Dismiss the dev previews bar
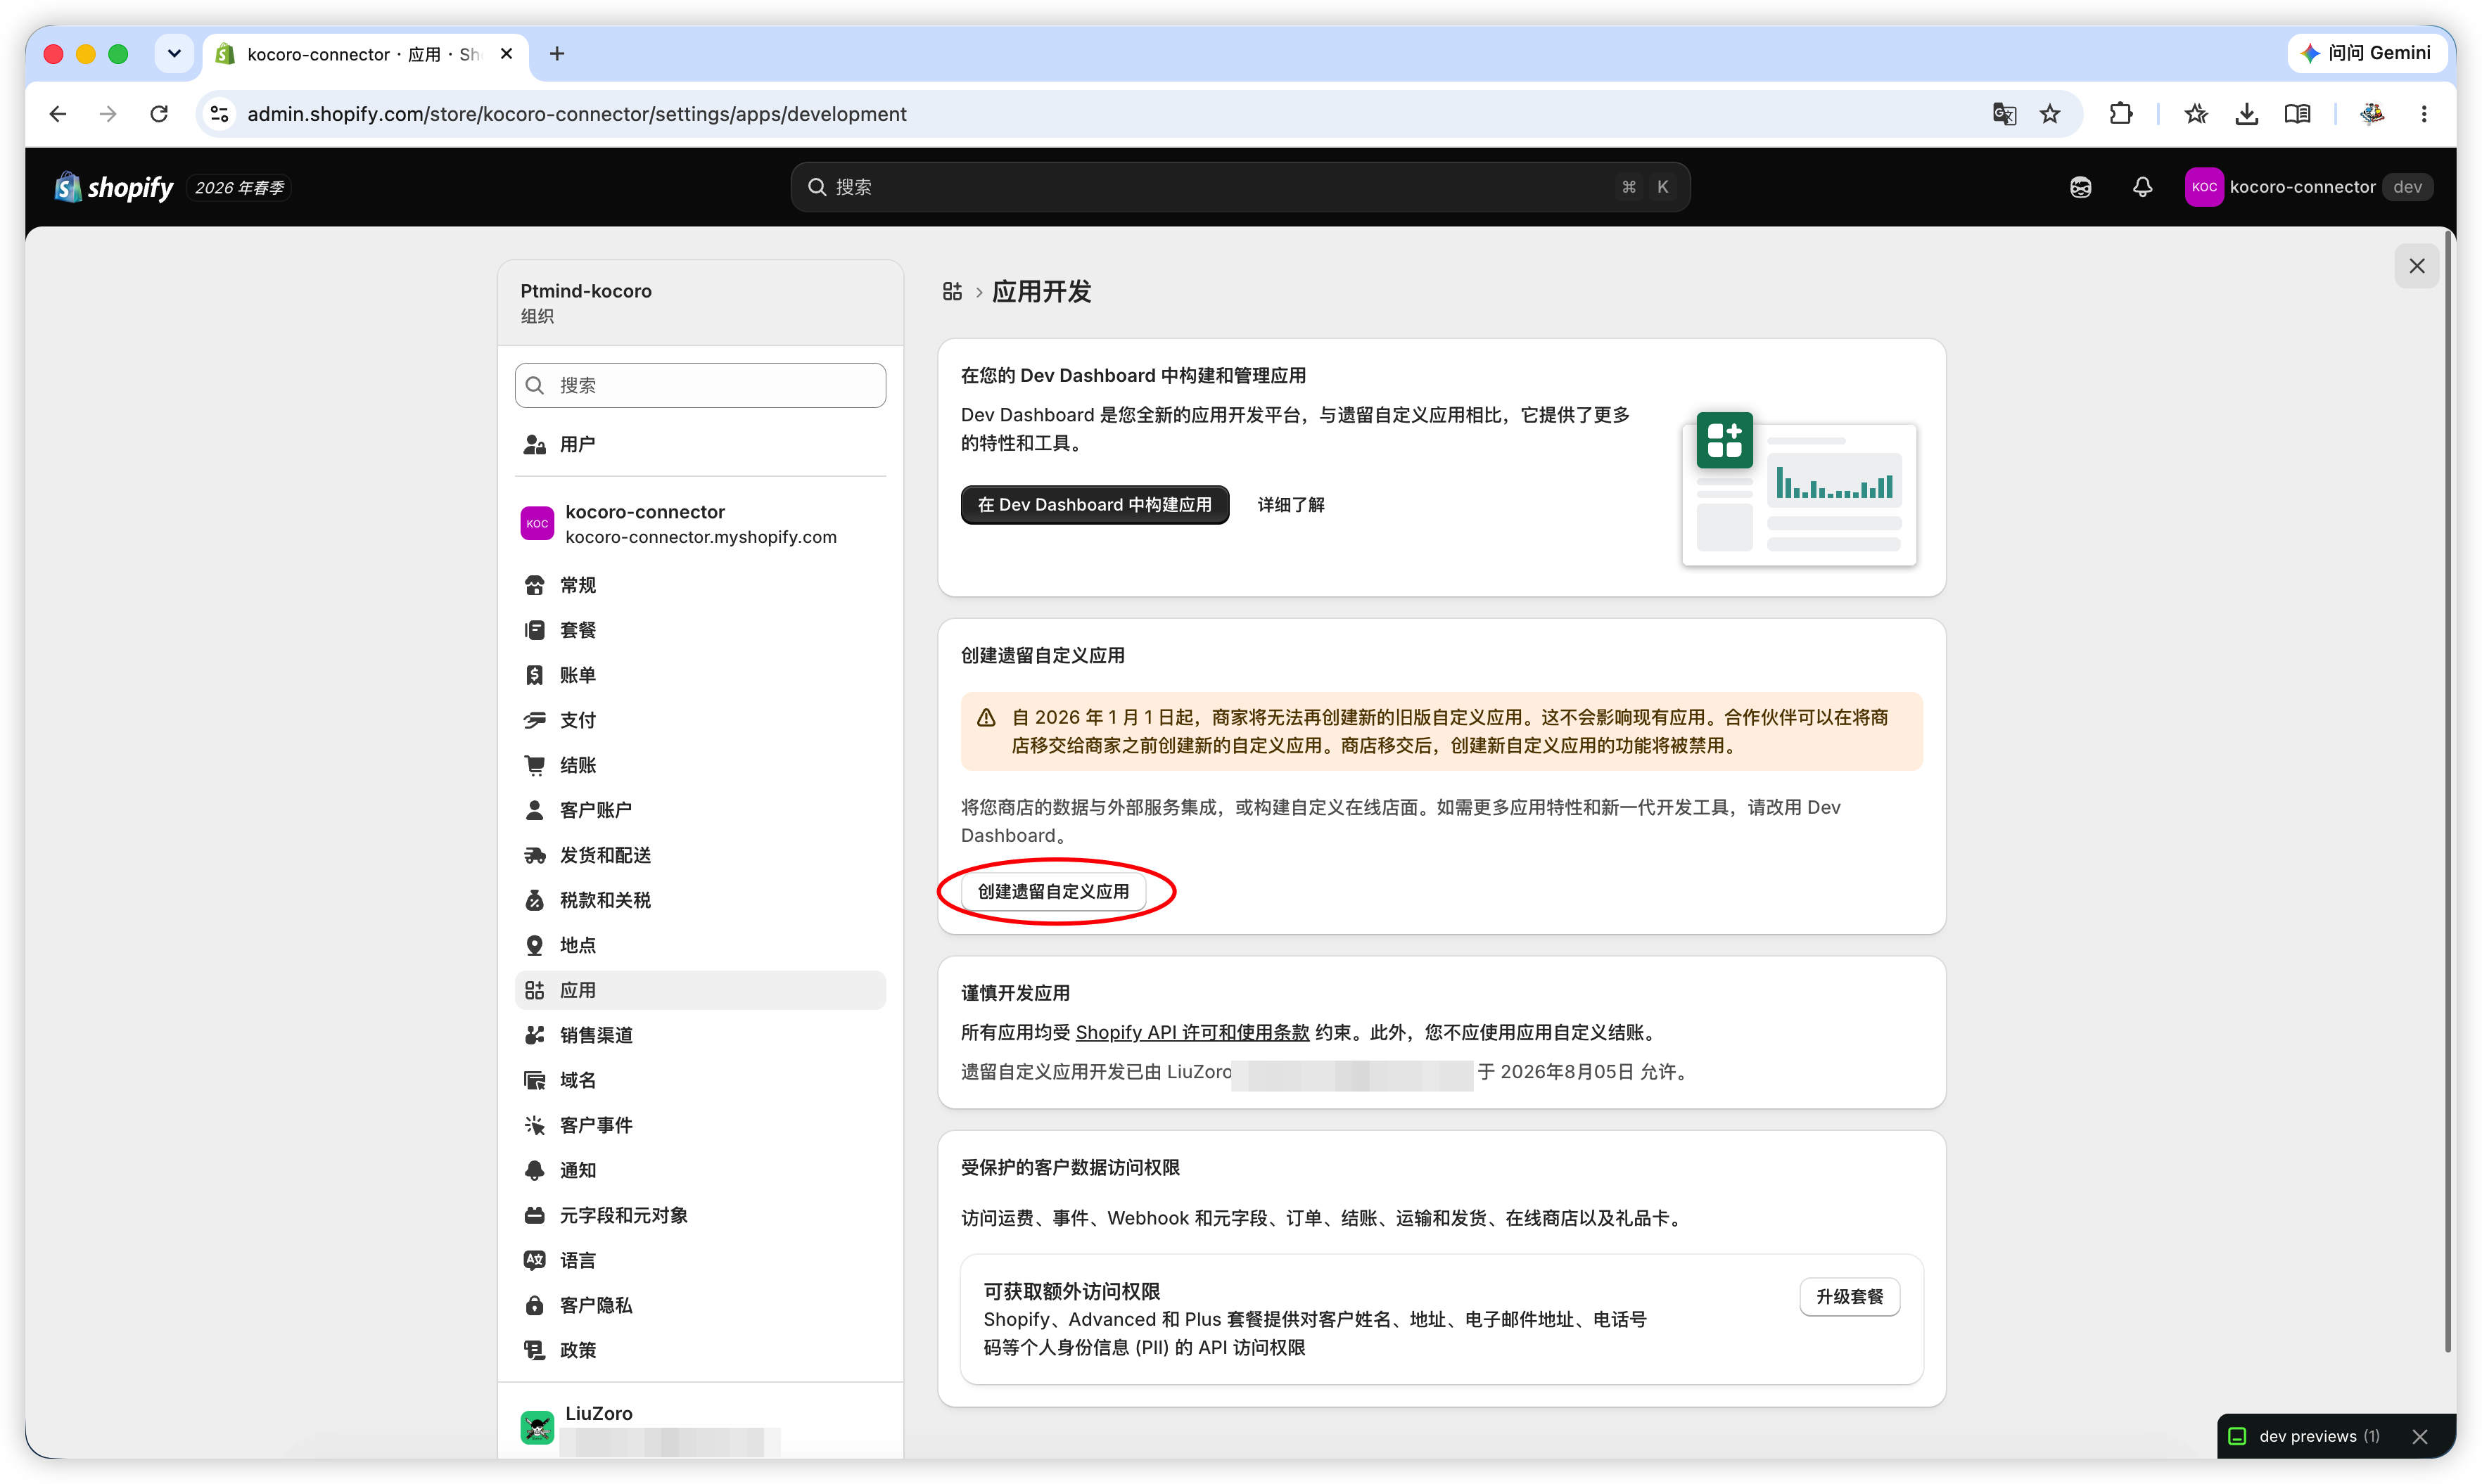The image size is (2482, 1484). 2419,1436
